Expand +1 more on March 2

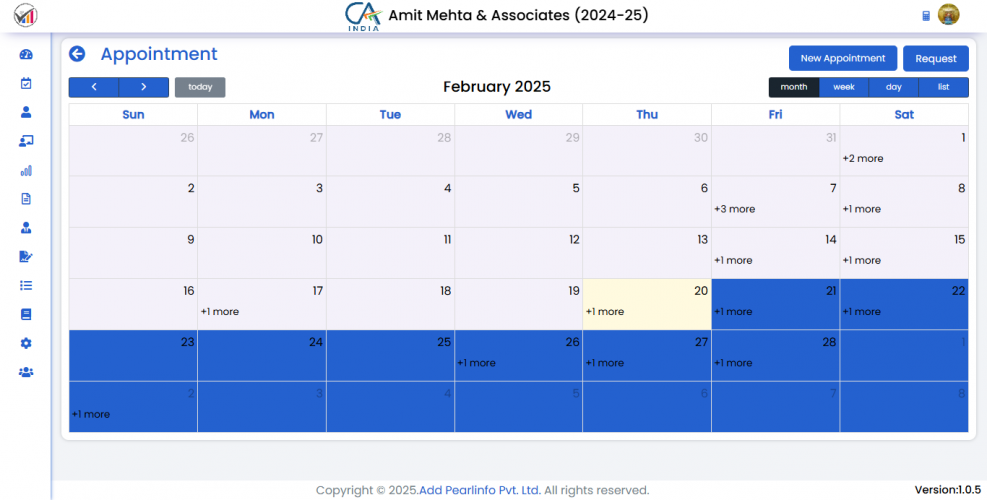(91, 414)
